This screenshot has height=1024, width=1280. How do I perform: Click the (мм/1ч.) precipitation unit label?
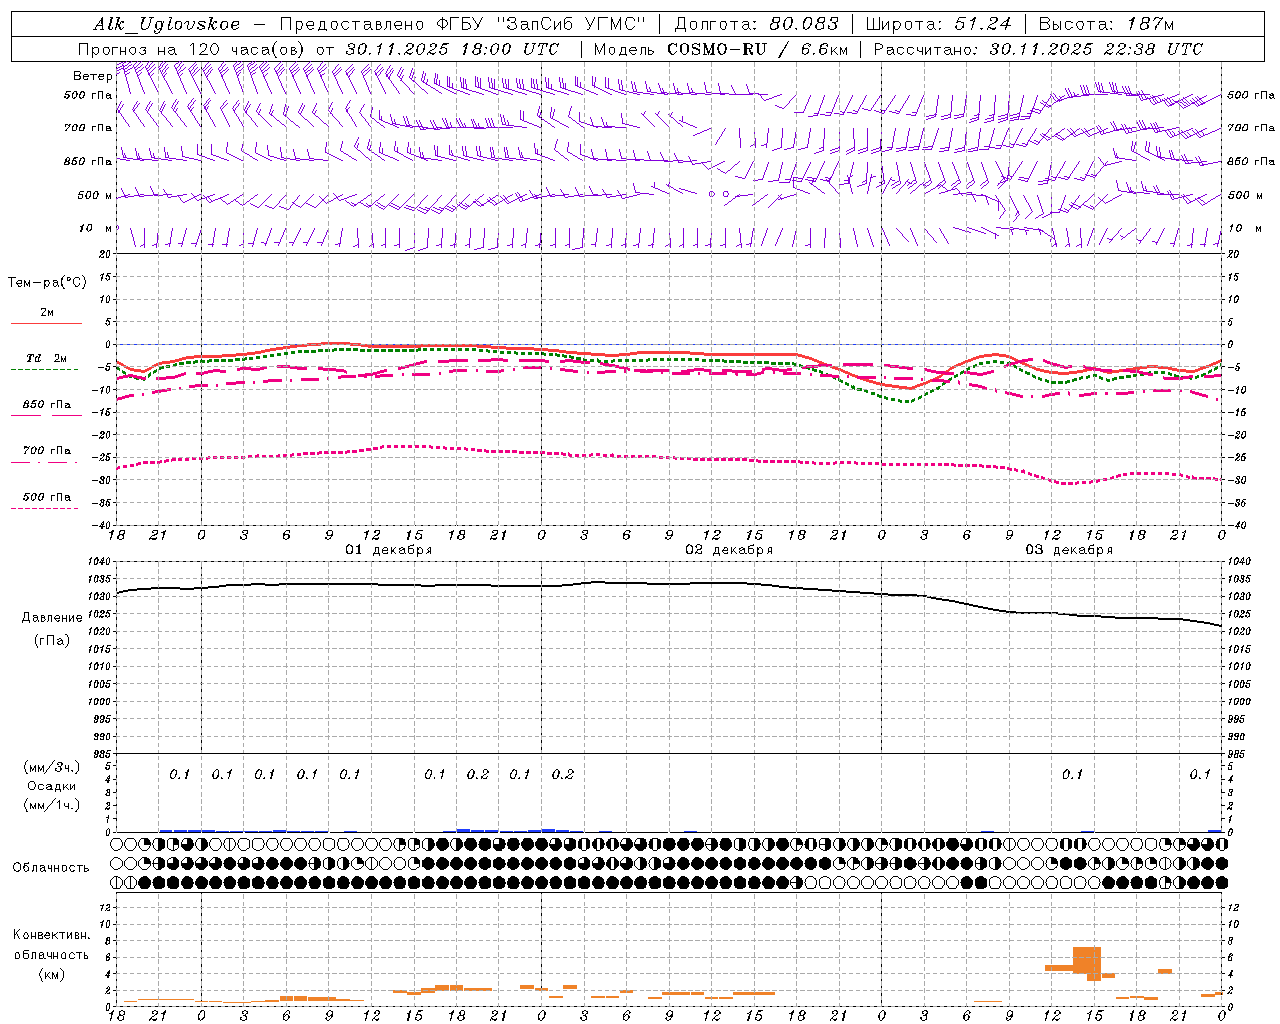click(52, 805)
